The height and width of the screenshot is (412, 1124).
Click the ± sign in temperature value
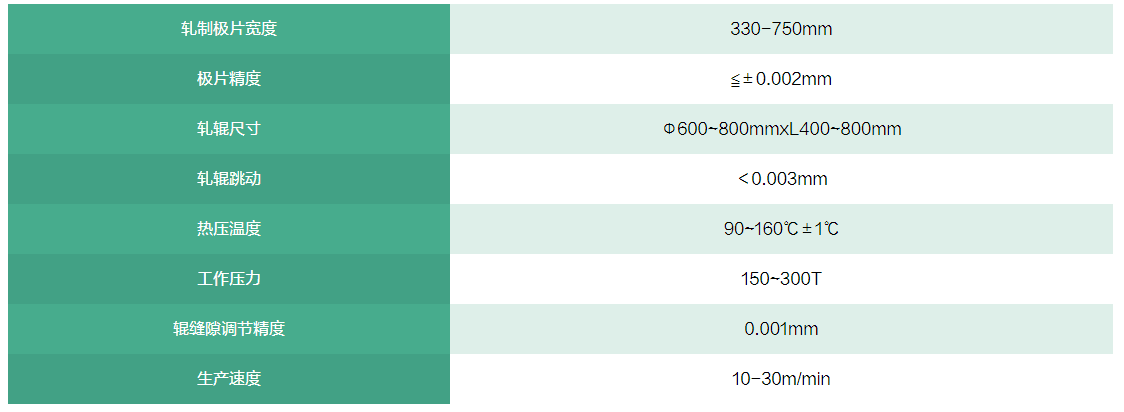tap(806, 229)
